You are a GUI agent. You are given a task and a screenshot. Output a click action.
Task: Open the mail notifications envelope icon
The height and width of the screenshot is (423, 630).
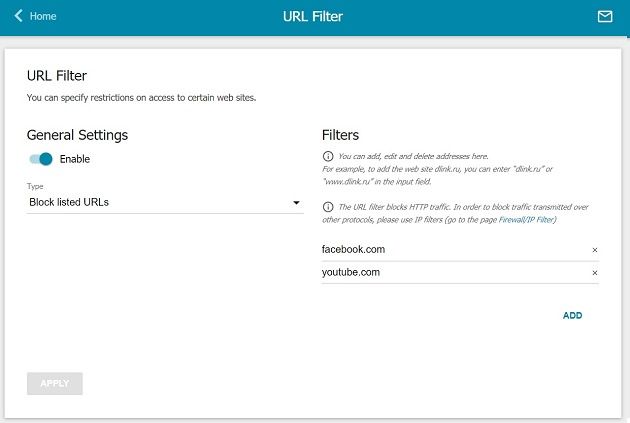coord(605,16)
